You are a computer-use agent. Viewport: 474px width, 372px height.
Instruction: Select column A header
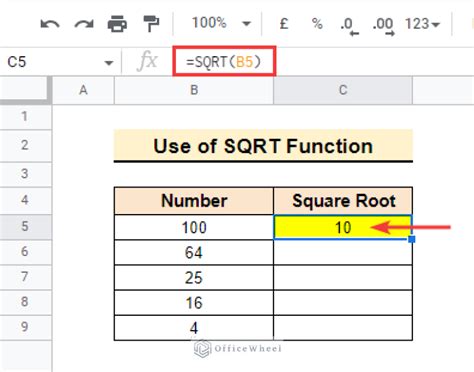click(x=83, y=90)
